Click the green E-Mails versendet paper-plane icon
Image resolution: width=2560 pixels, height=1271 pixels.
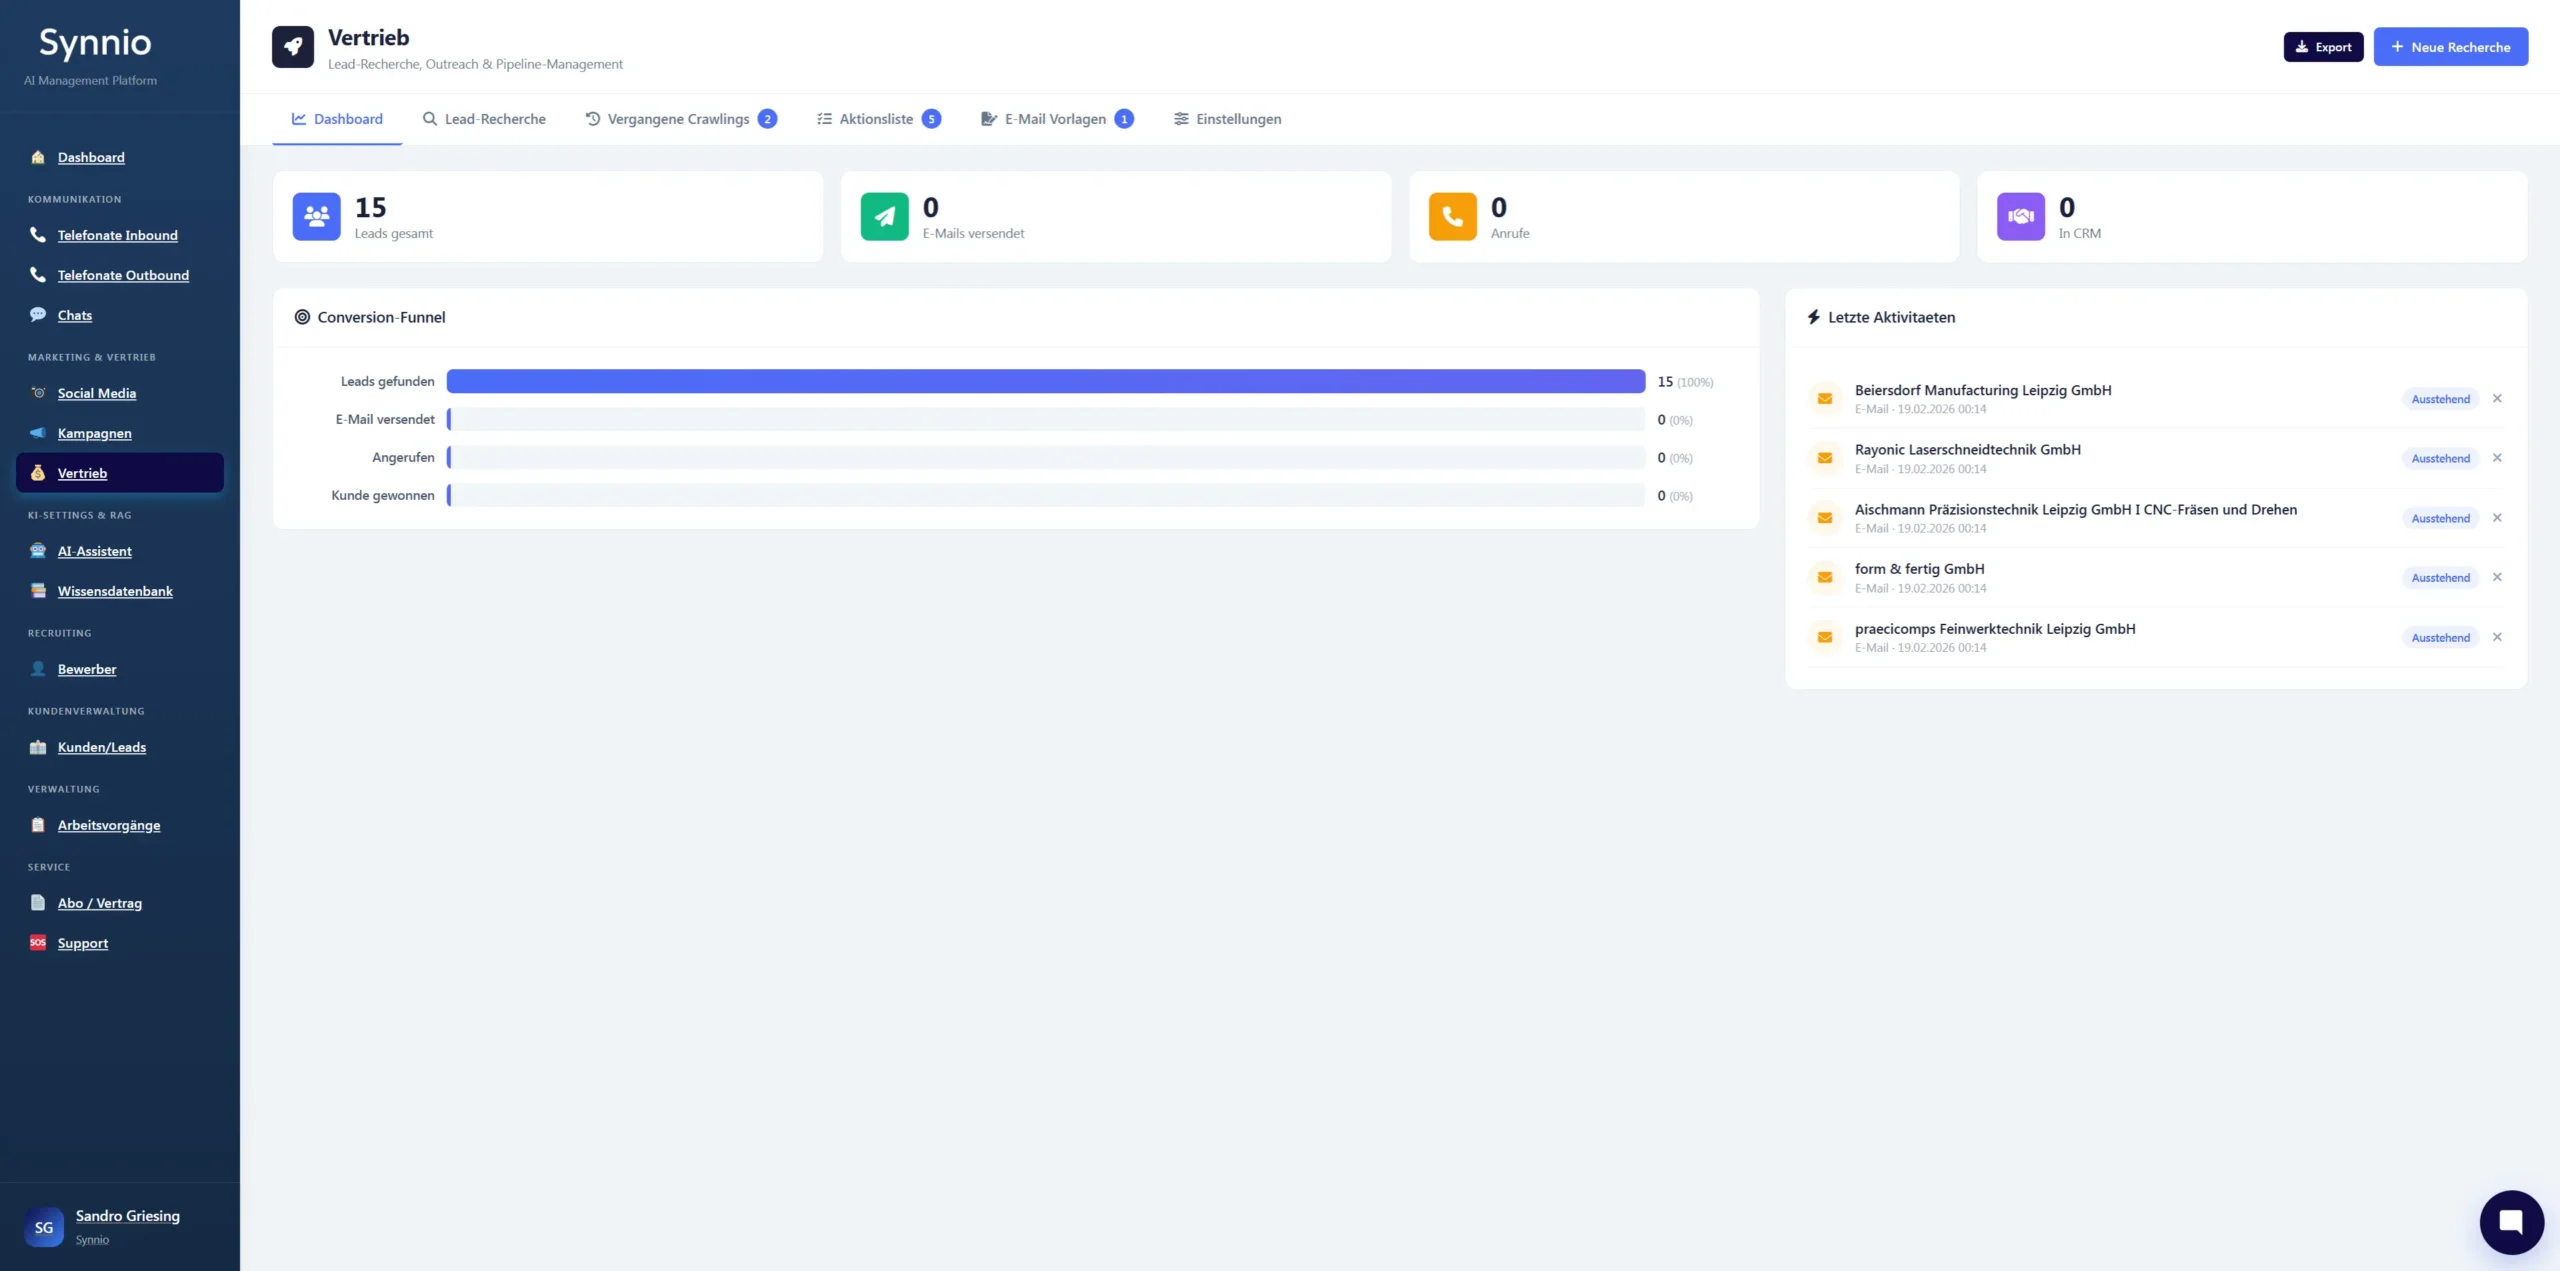tap(884, 216)
